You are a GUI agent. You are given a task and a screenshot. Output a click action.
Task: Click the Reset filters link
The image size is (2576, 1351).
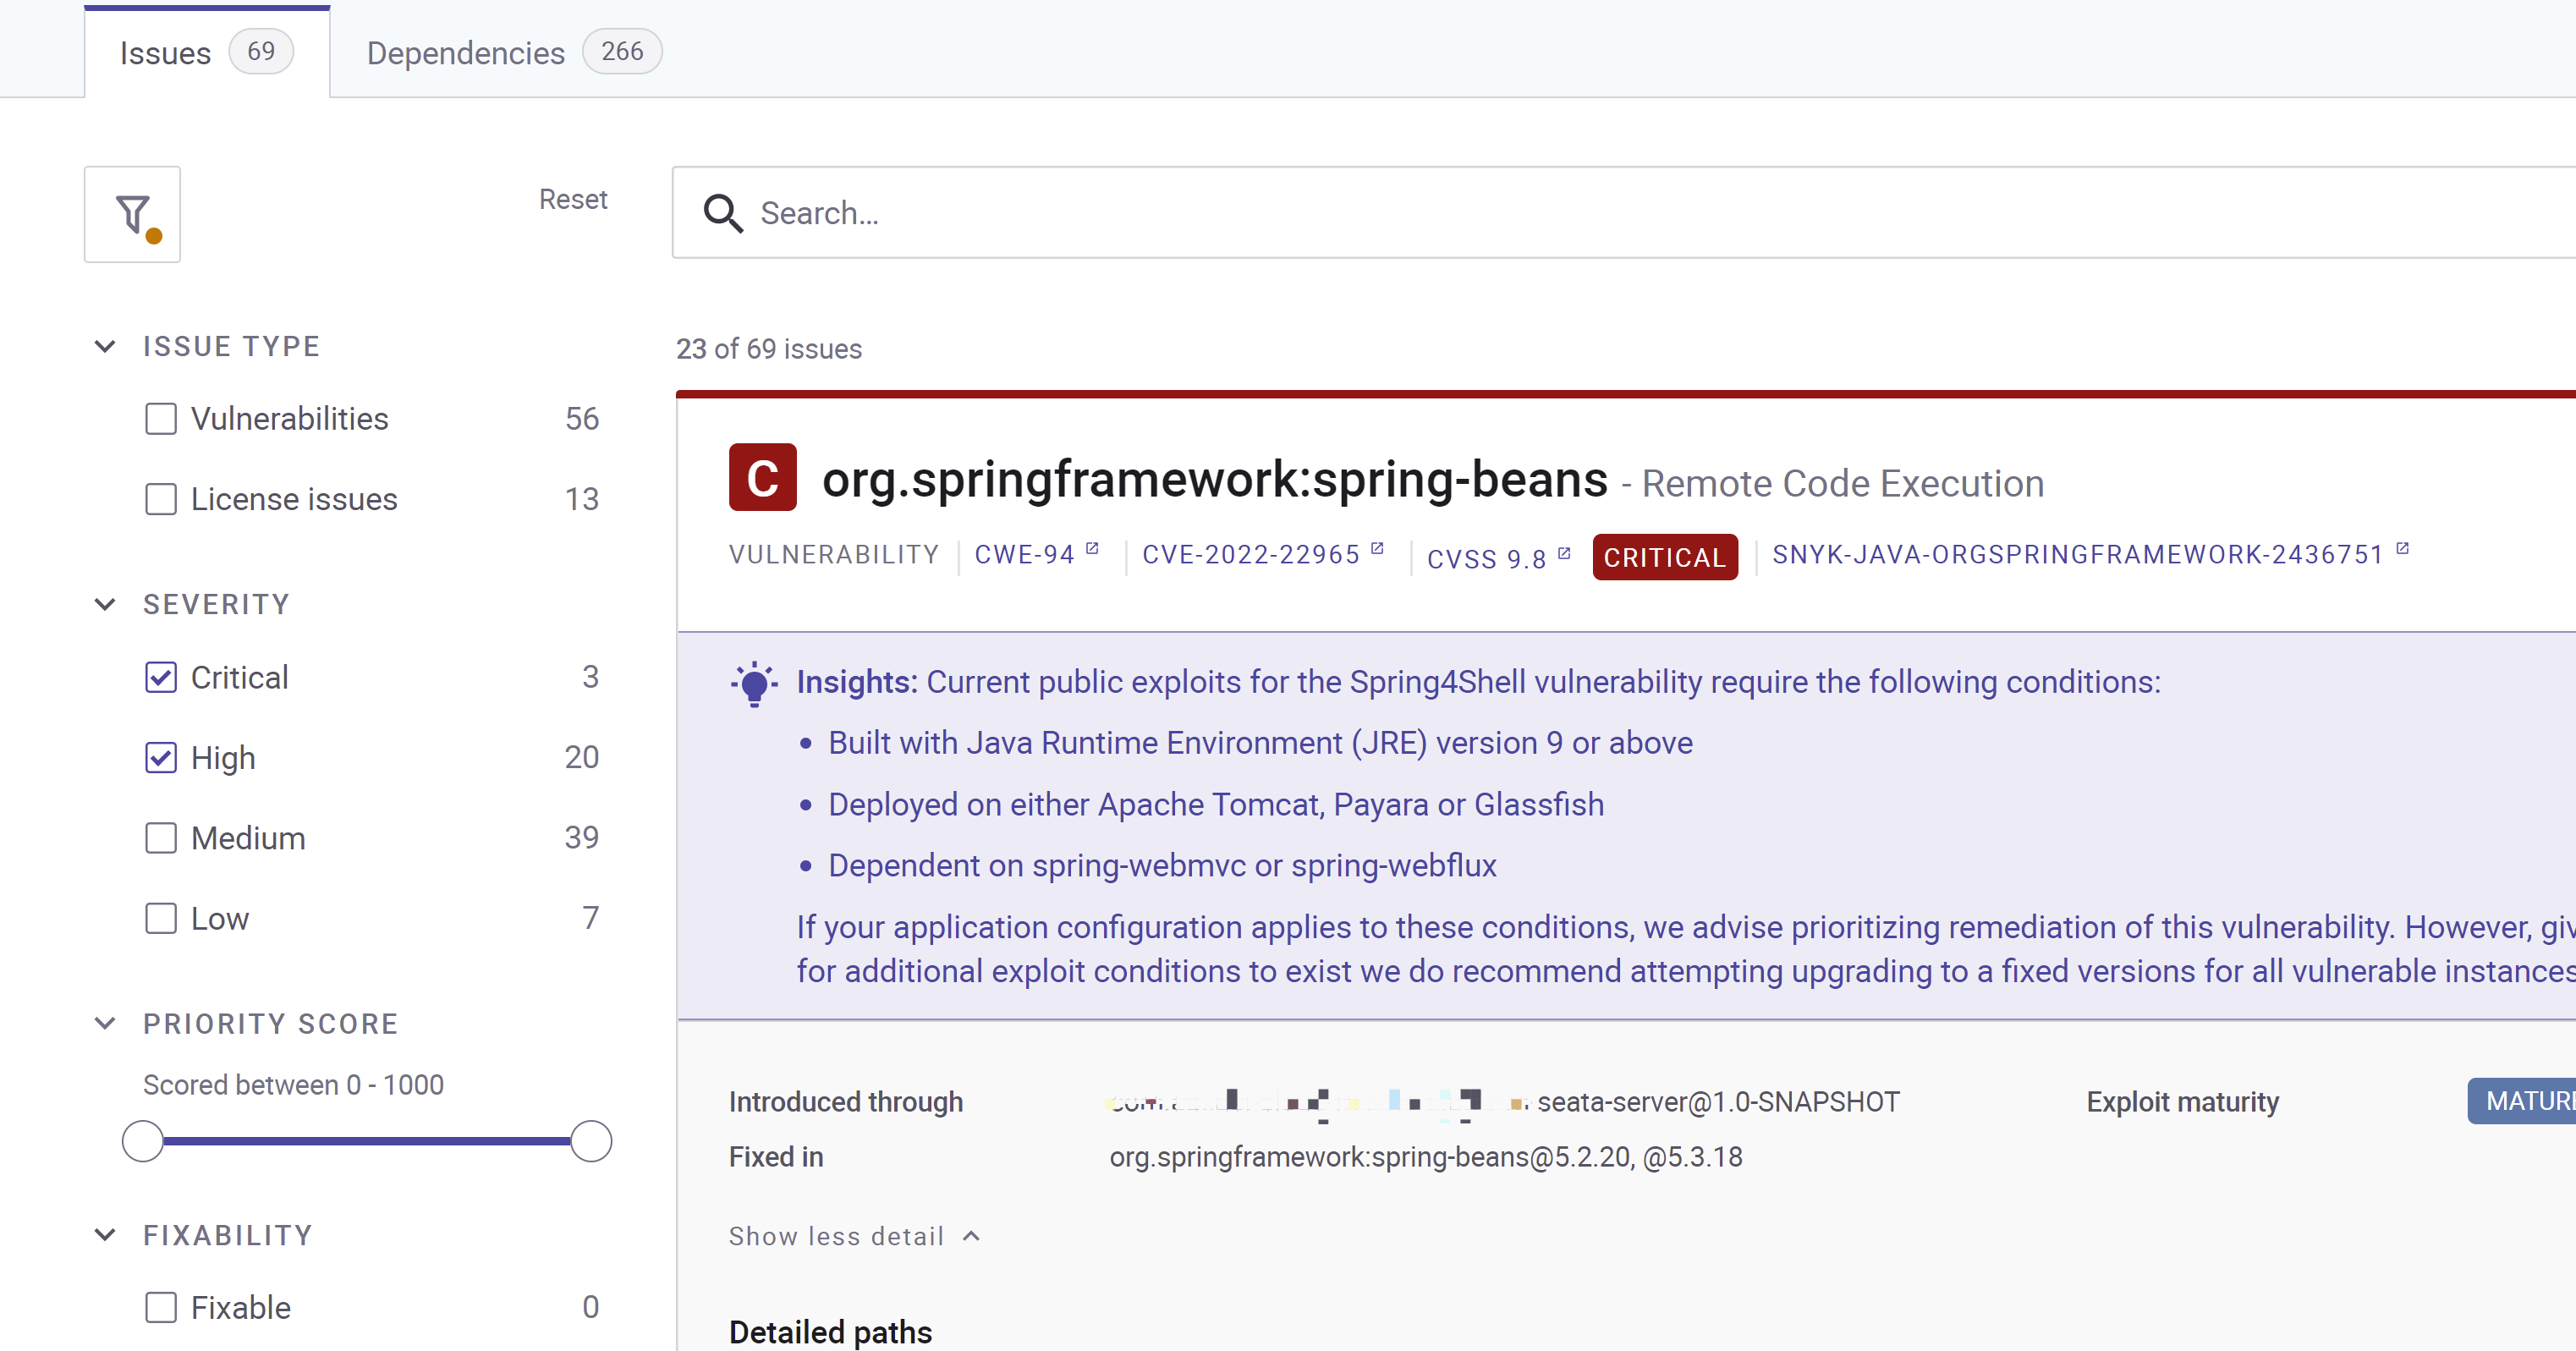coord(573,199)
